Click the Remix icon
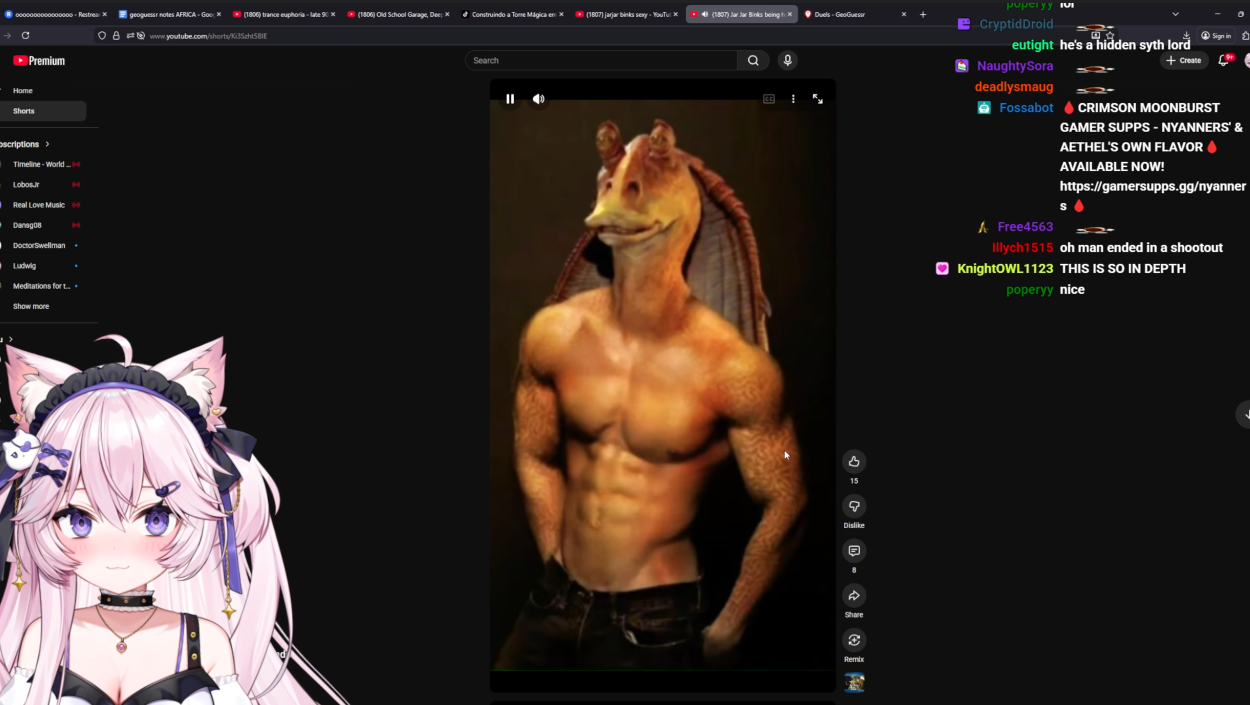Viewport: 1250px width, 705px height. (854, 640)
